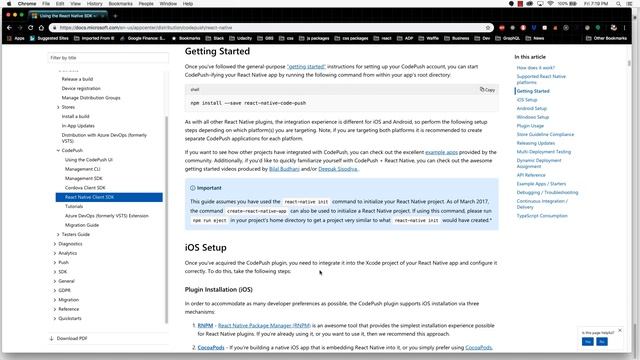Jump to API Reference in article nav
Screen dimensions: 640x360
tap(531, 175)
